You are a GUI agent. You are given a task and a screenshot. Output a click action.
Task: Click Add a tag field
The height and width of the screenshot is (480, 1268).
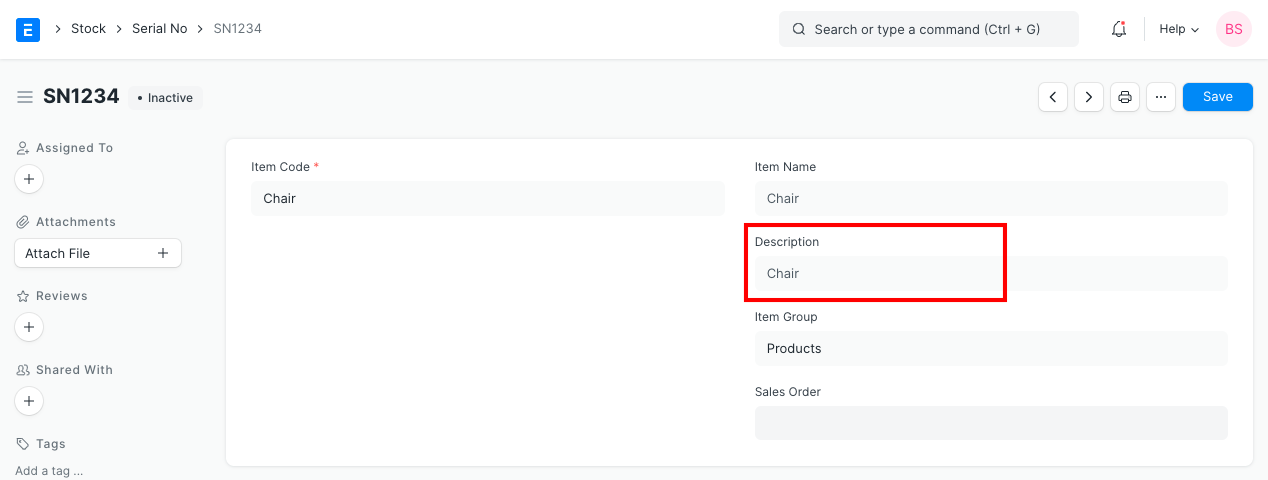point(49,470)
